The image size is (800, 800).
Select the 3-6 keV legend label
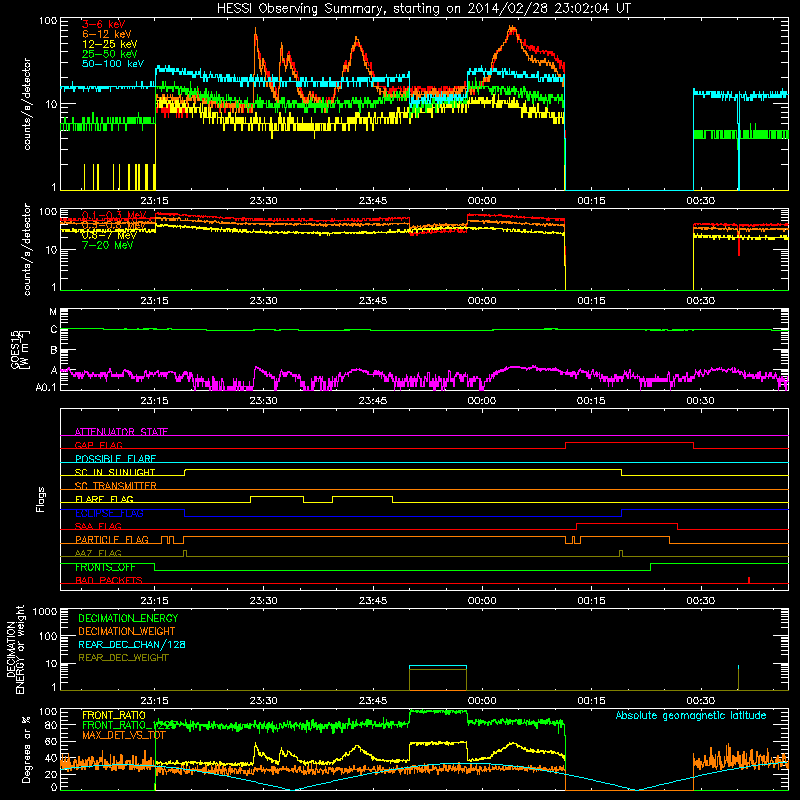[104, 24]
